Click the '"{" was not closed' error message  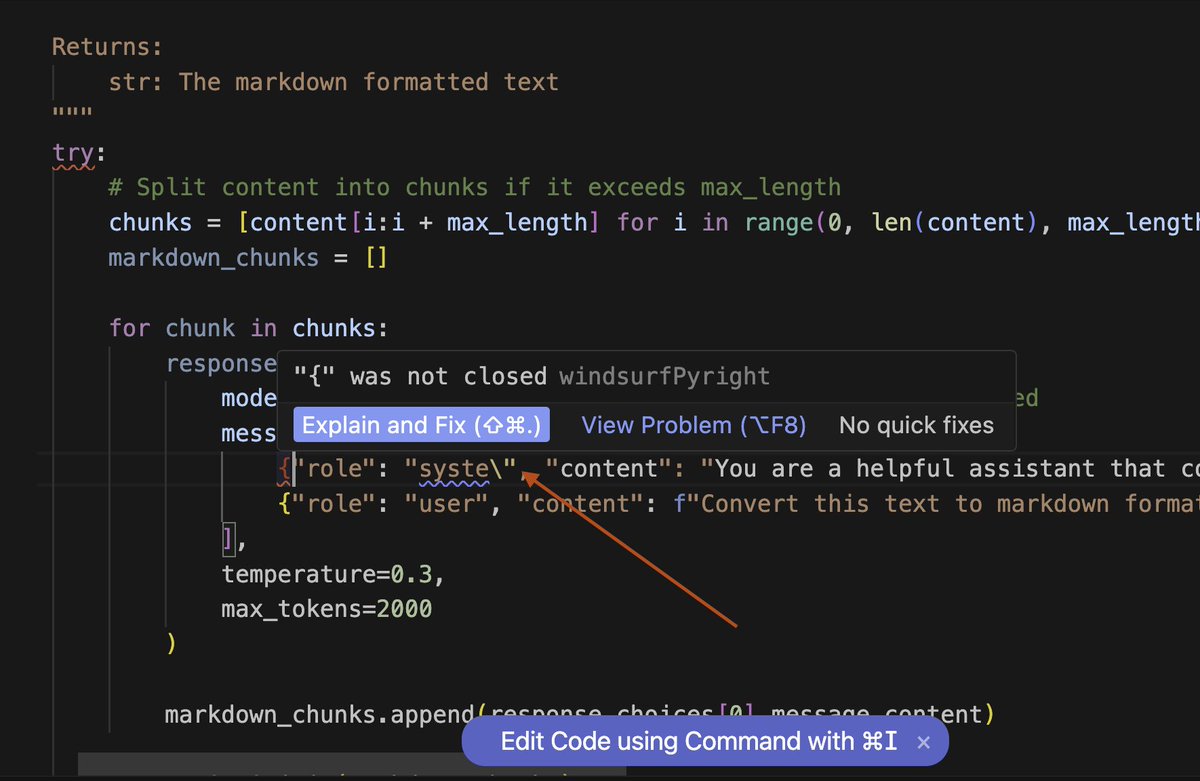coord(420,376)
